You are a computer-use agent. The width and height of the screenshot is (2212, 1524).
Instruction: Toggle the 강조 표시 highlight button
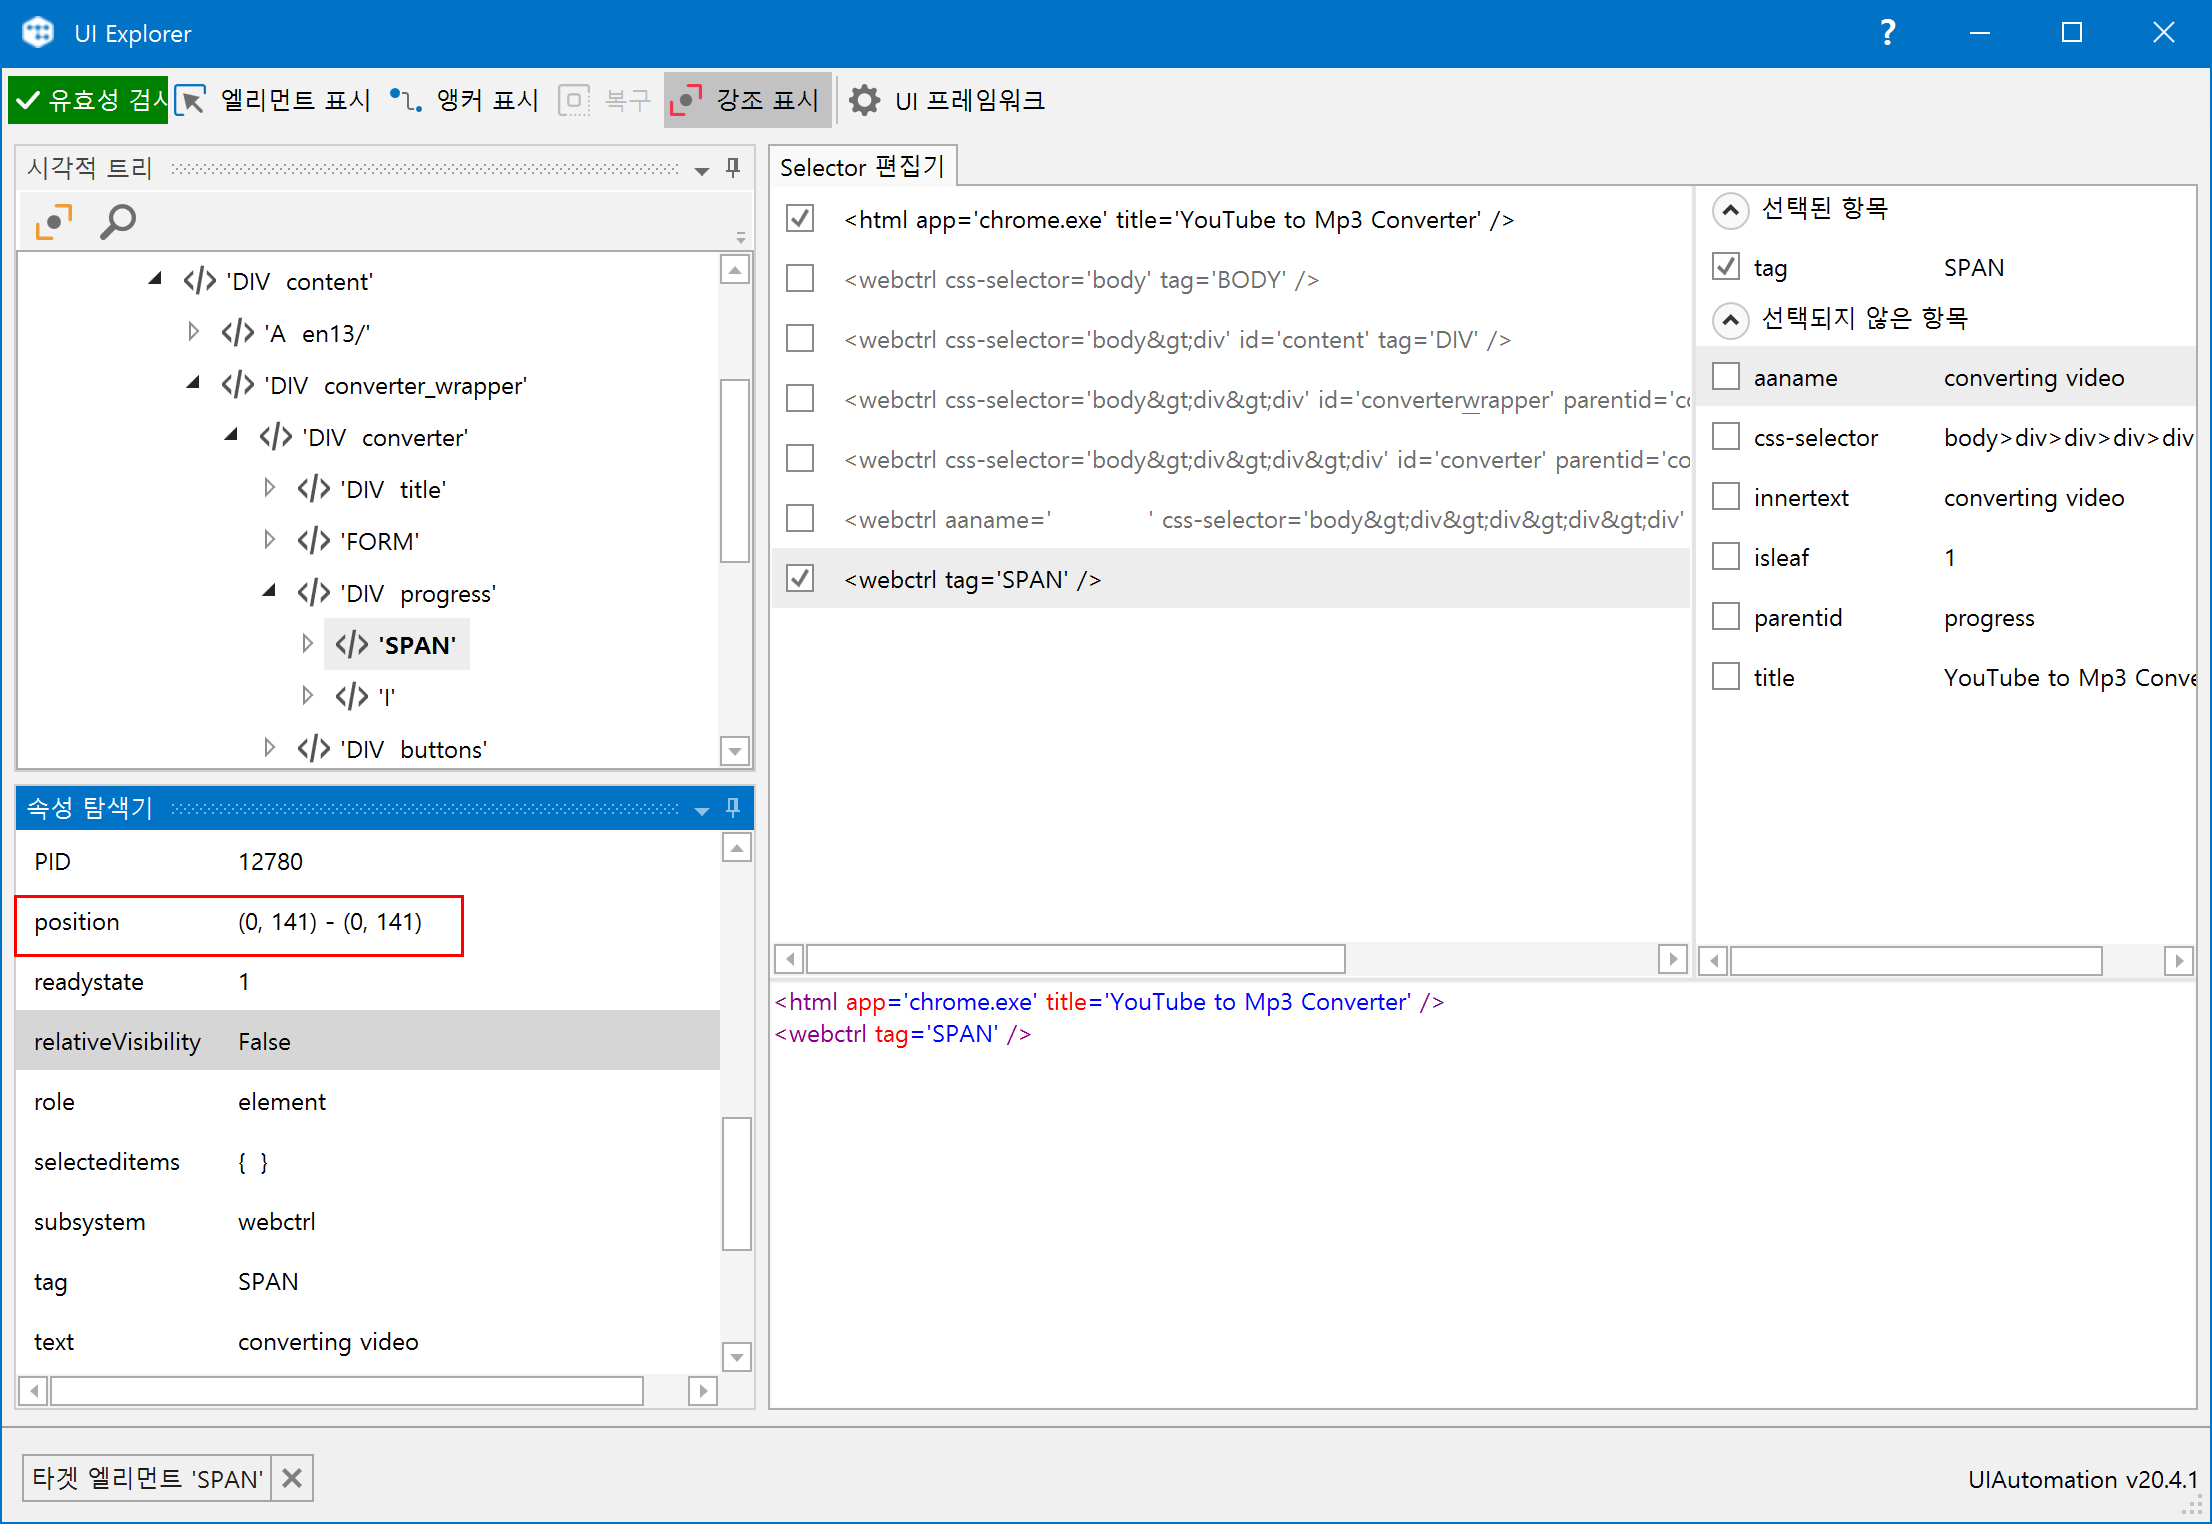click(x=747, y=100)
